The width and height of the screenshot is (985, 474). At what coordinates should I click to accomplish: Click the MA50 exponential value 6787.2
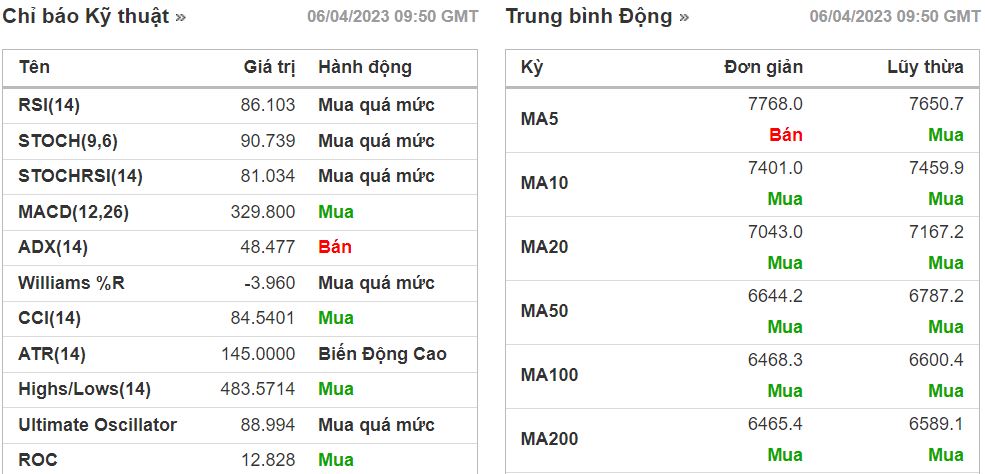pyautogui.click(x=936, y=296)
